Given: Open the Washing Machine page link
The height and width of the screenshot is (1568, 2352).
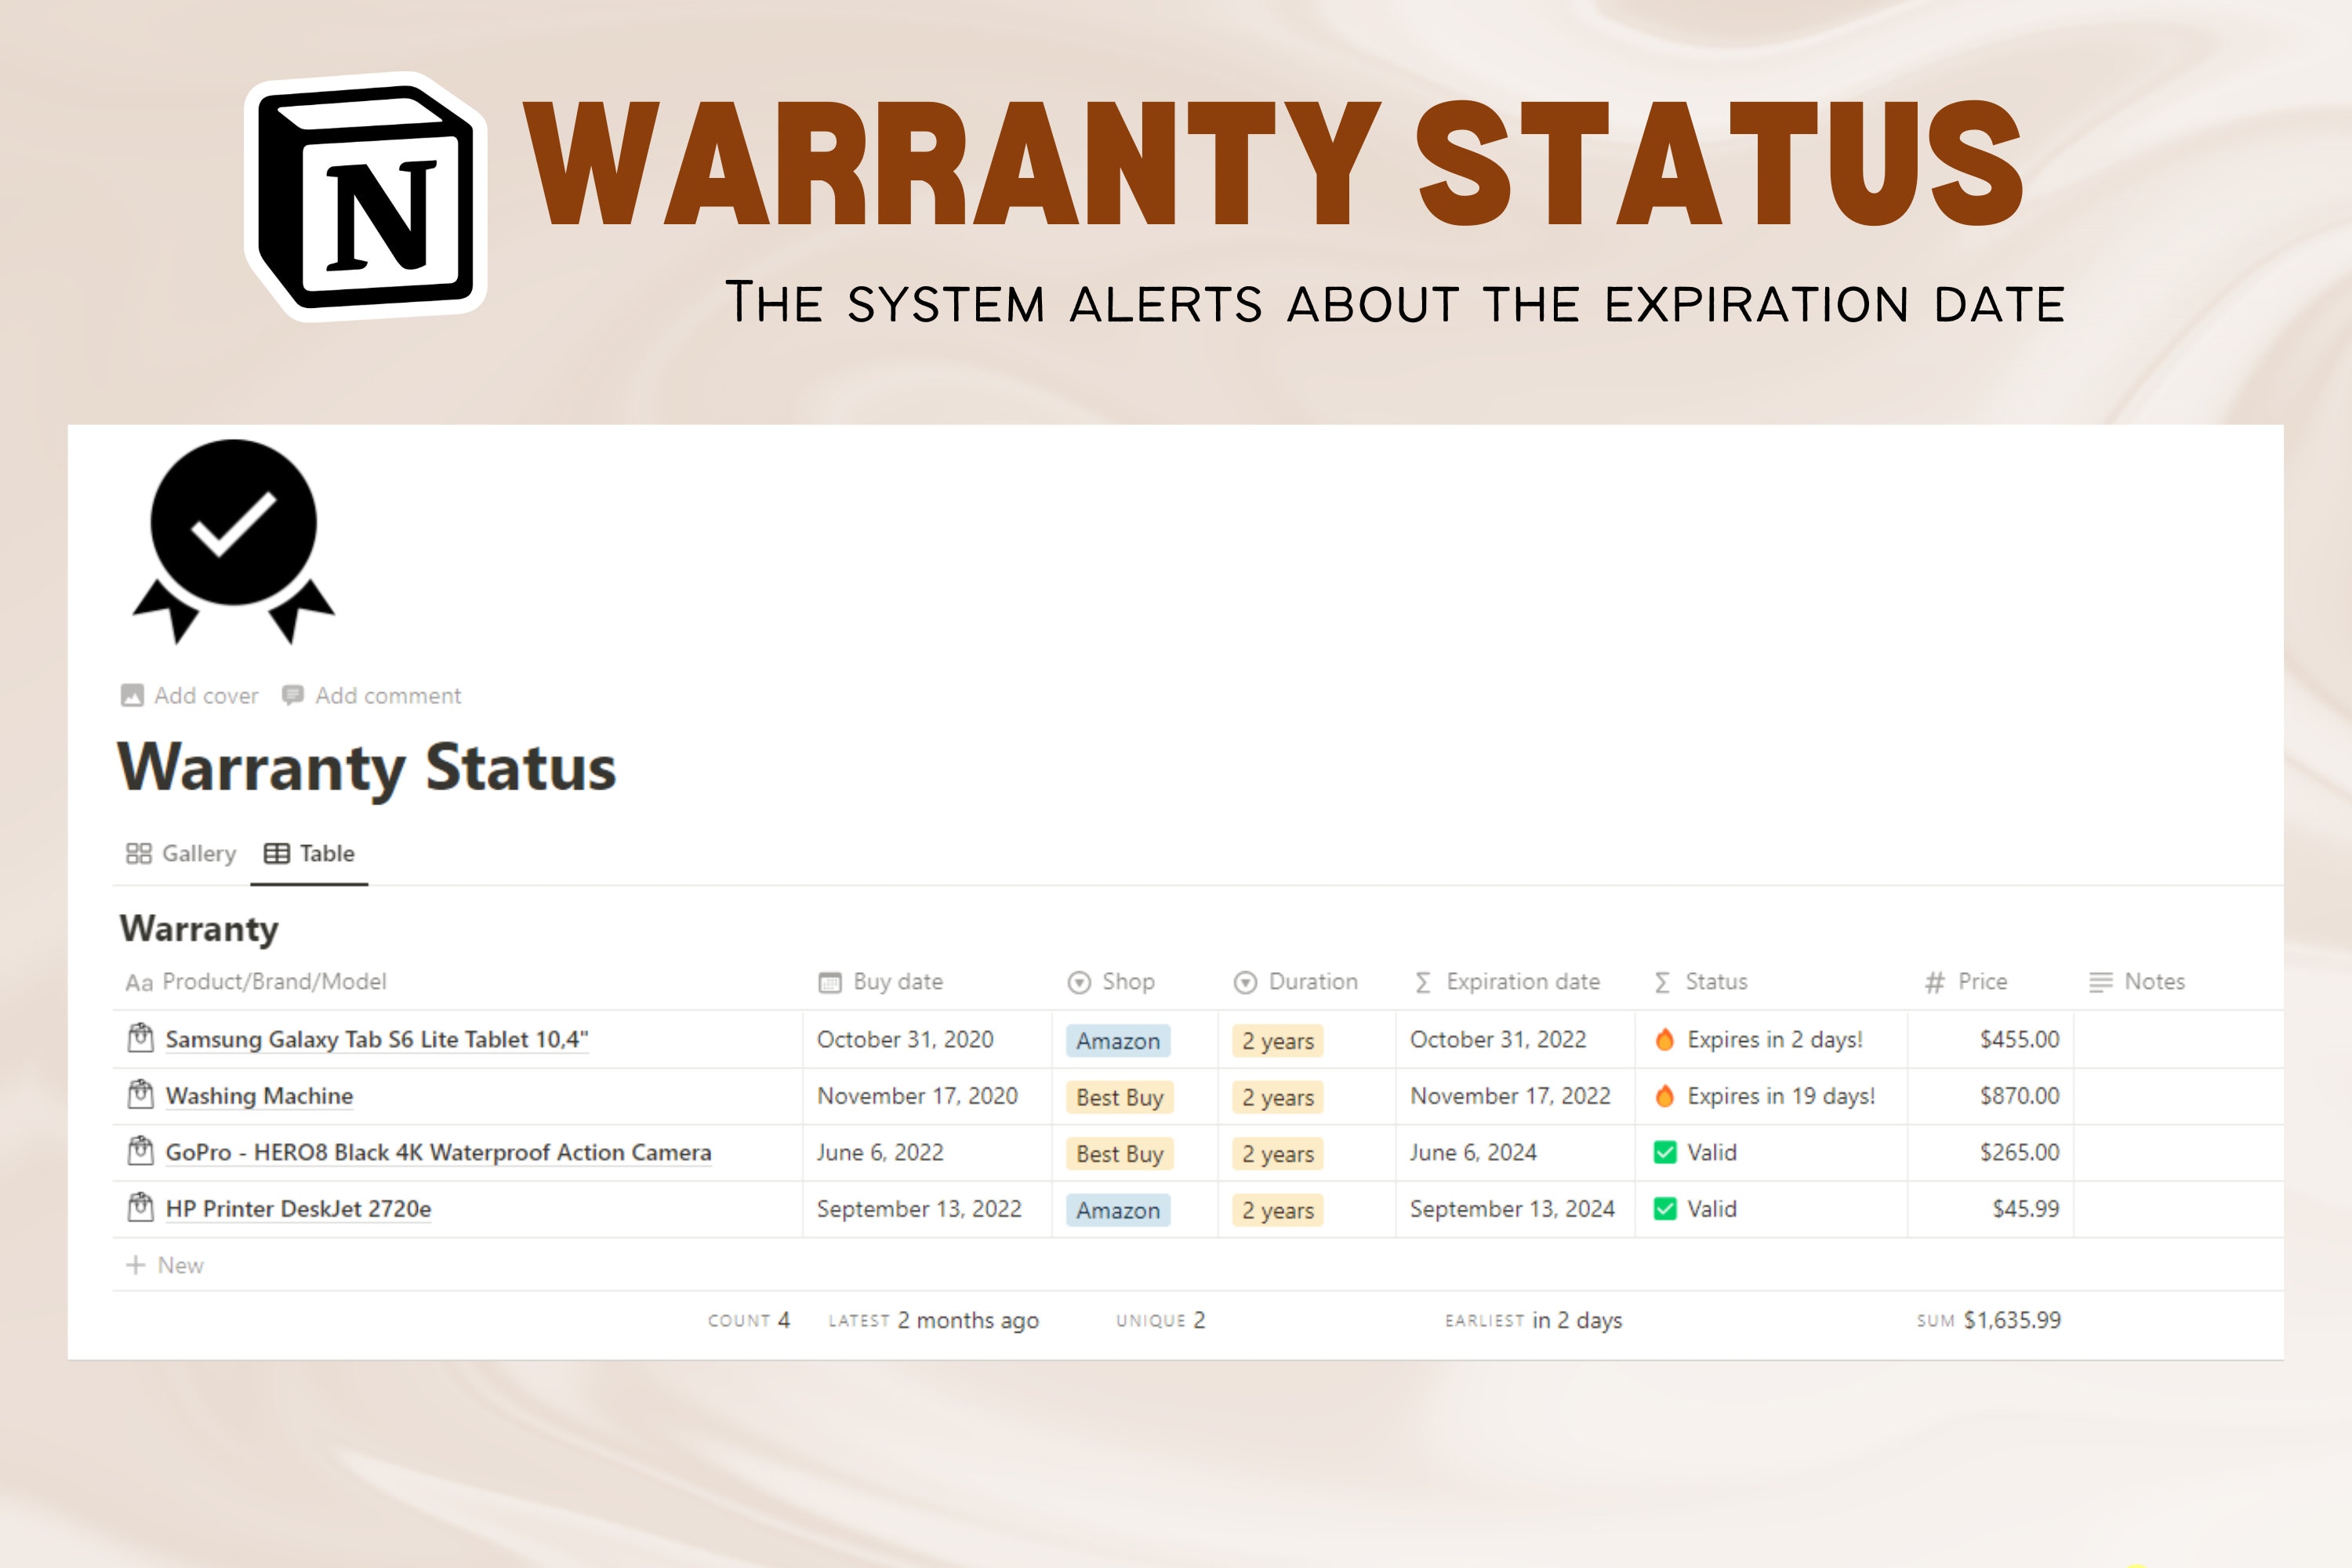Looking at the screenshot, I should coord(259,1096).
